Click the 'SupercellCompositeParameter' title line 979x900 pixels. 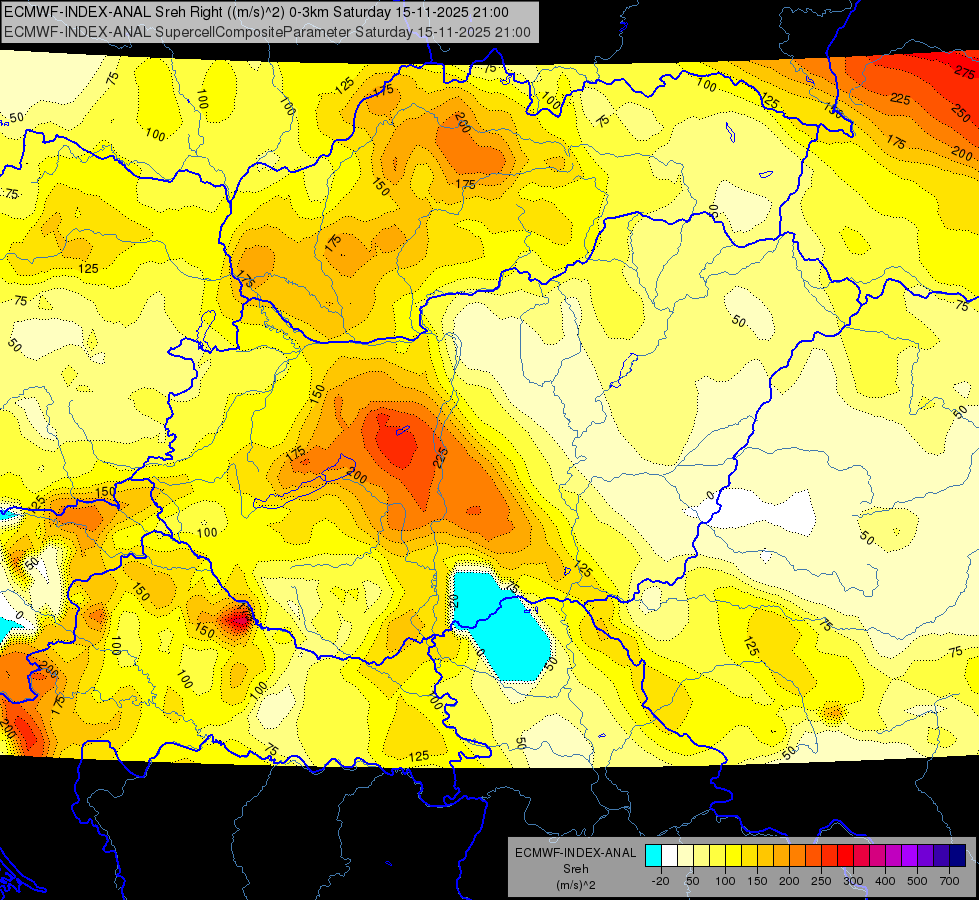click(x=267, y=32)
